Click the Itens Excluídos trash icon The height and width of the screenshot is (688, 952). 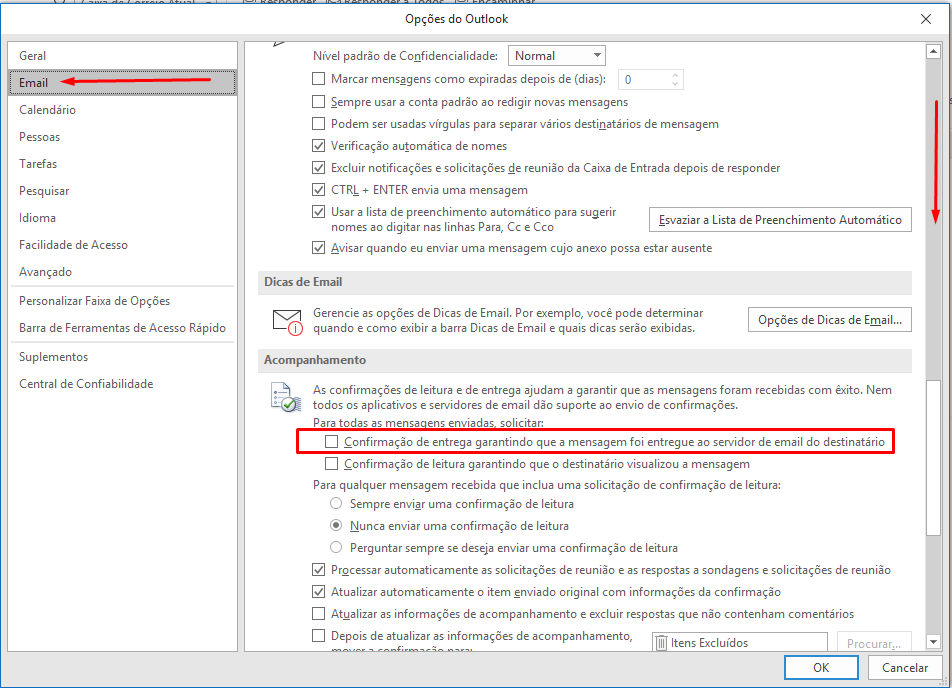click(661, 642)
